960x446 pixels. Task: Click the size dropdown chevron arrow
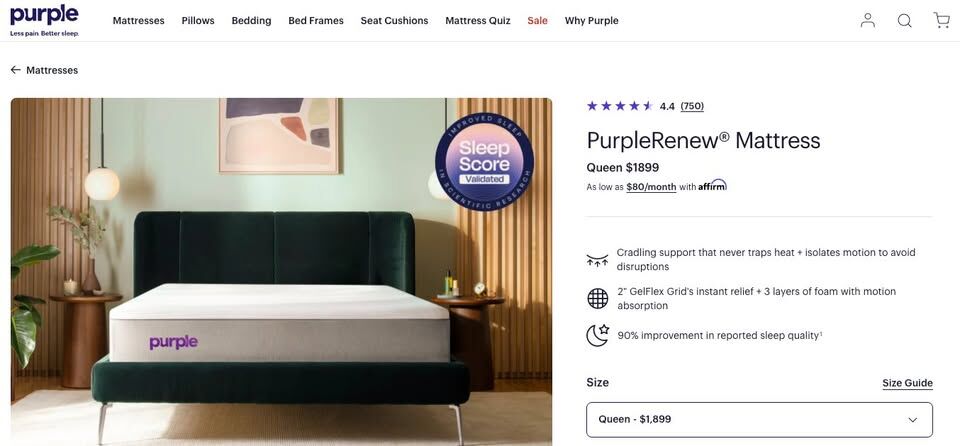(x=913, y=420)
